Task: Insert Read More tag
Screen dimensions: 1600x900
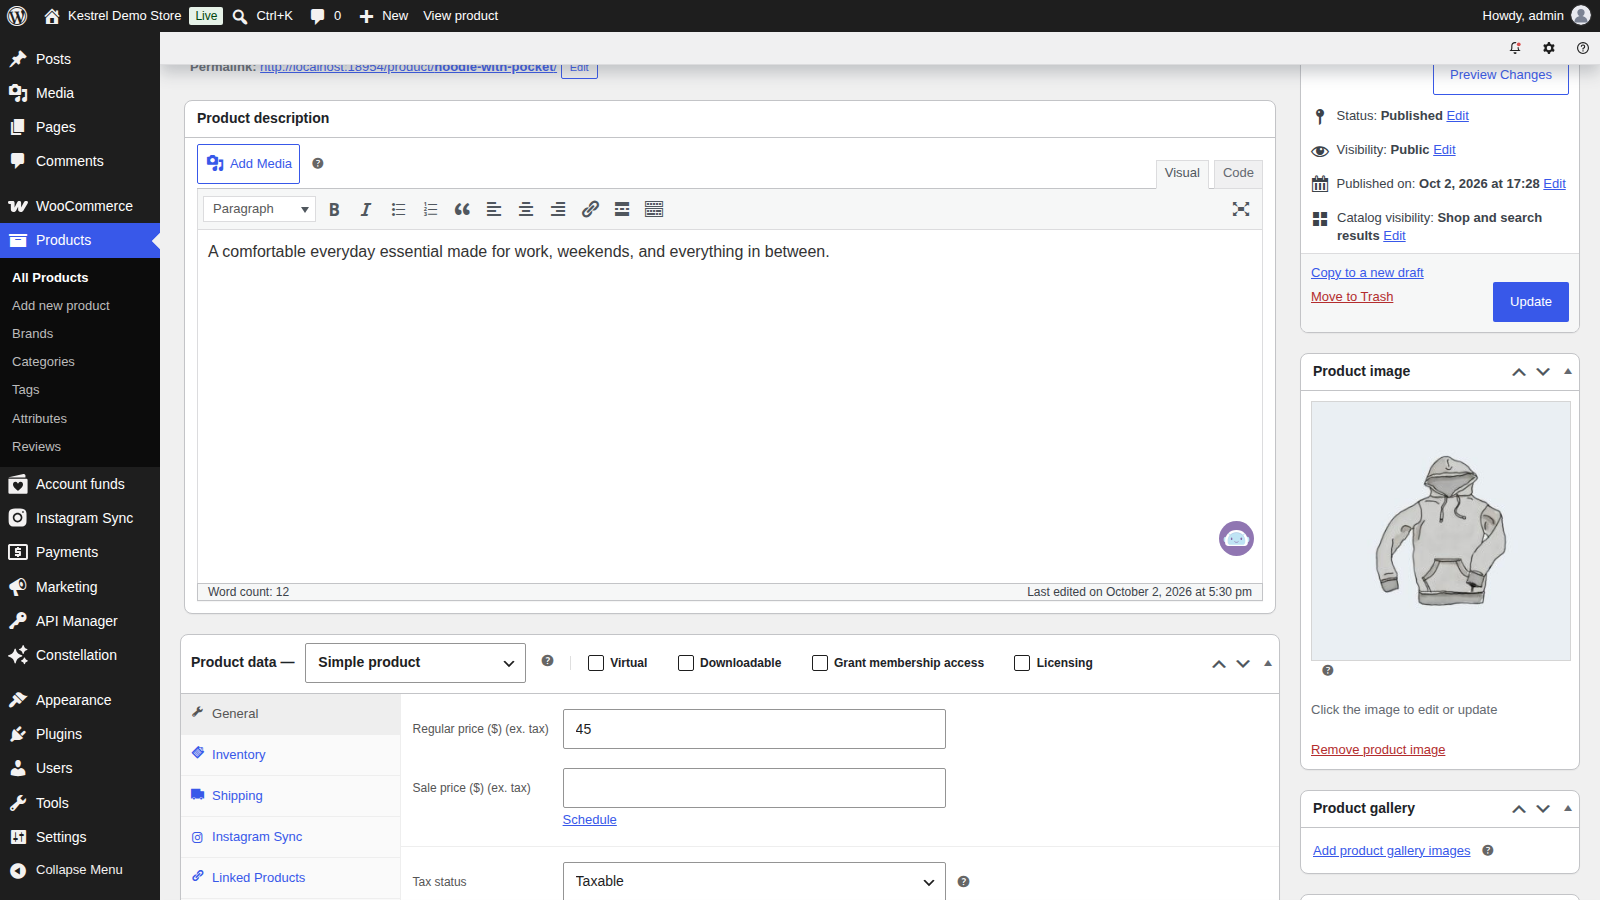Action: (622, 209)
